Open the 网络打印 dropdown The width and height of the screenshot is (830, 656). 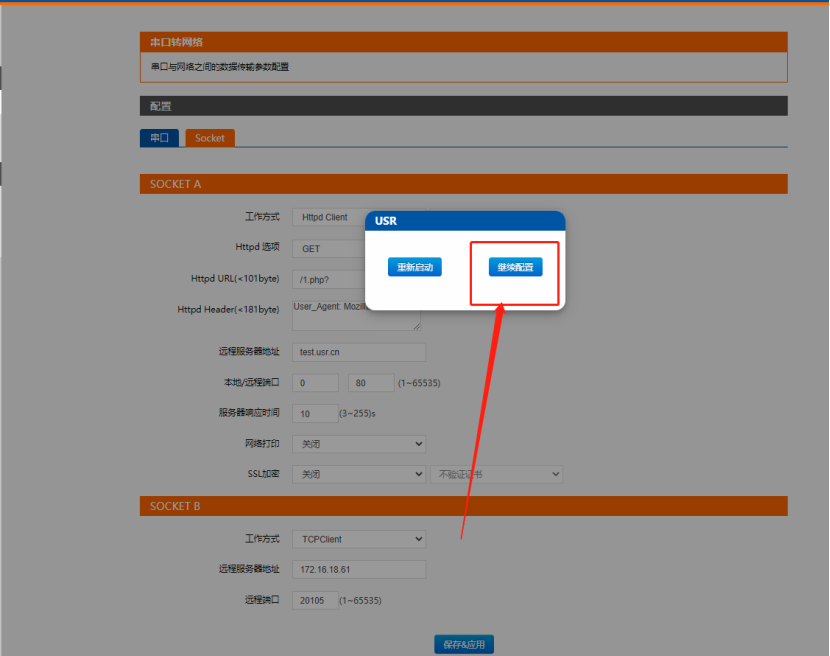(x=359, y=444)
